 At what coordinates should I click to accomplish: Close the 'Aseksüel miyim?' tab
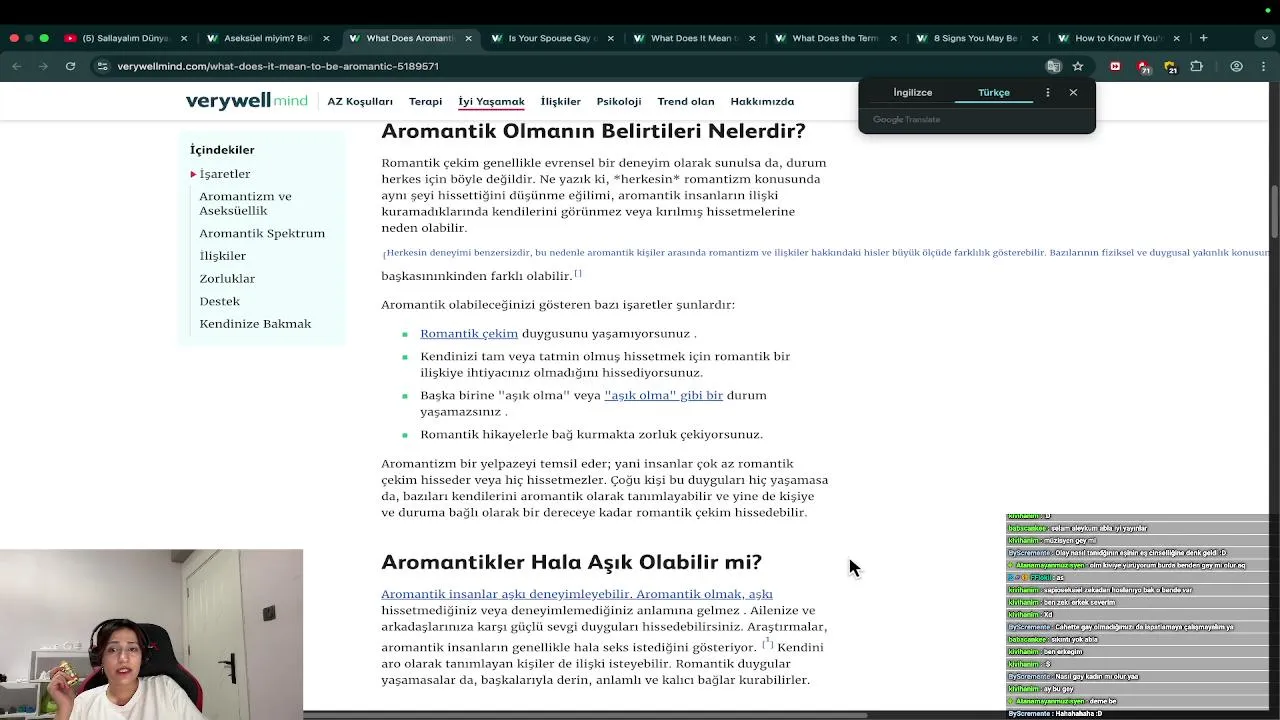(326, 38)
